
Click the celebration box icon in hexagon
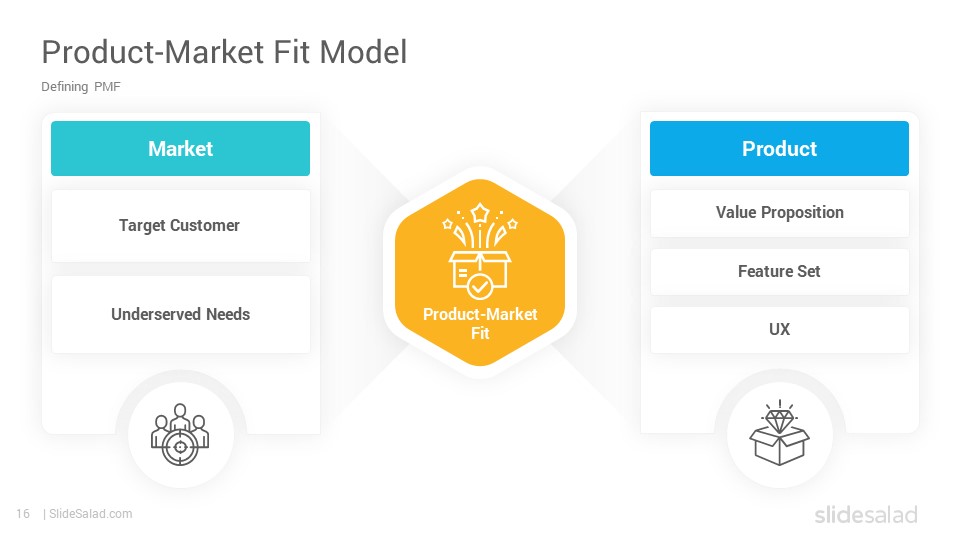480,251
